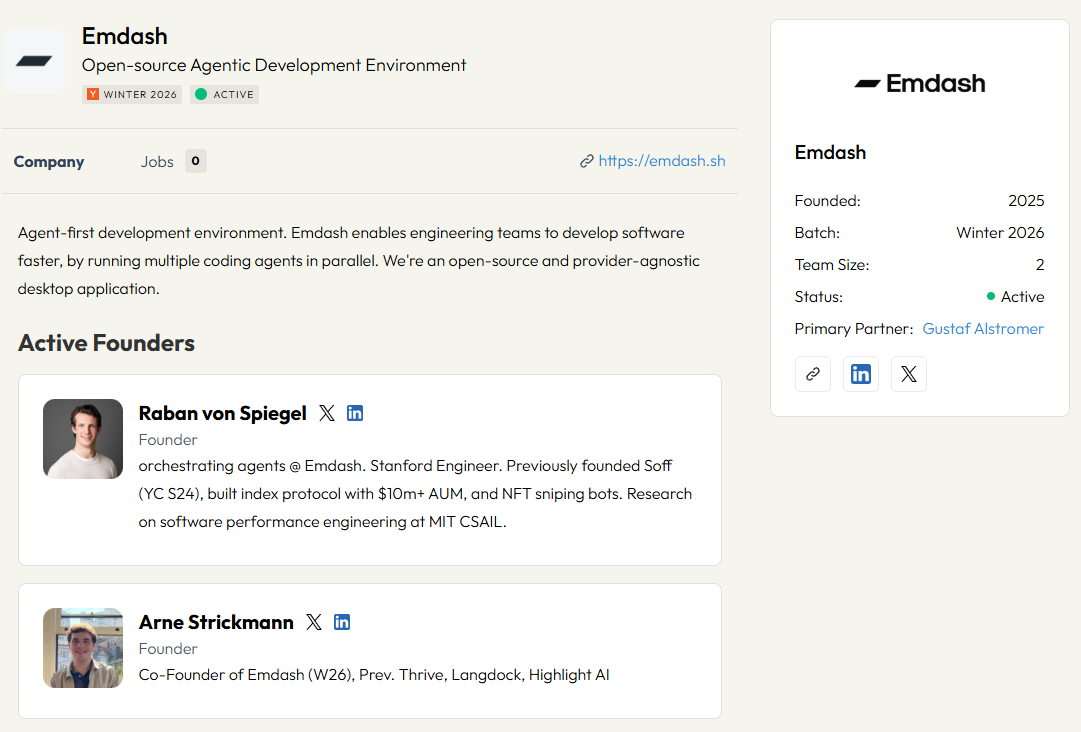Open Raban von Spiegel's LinkedIn icon

point(355,413)
